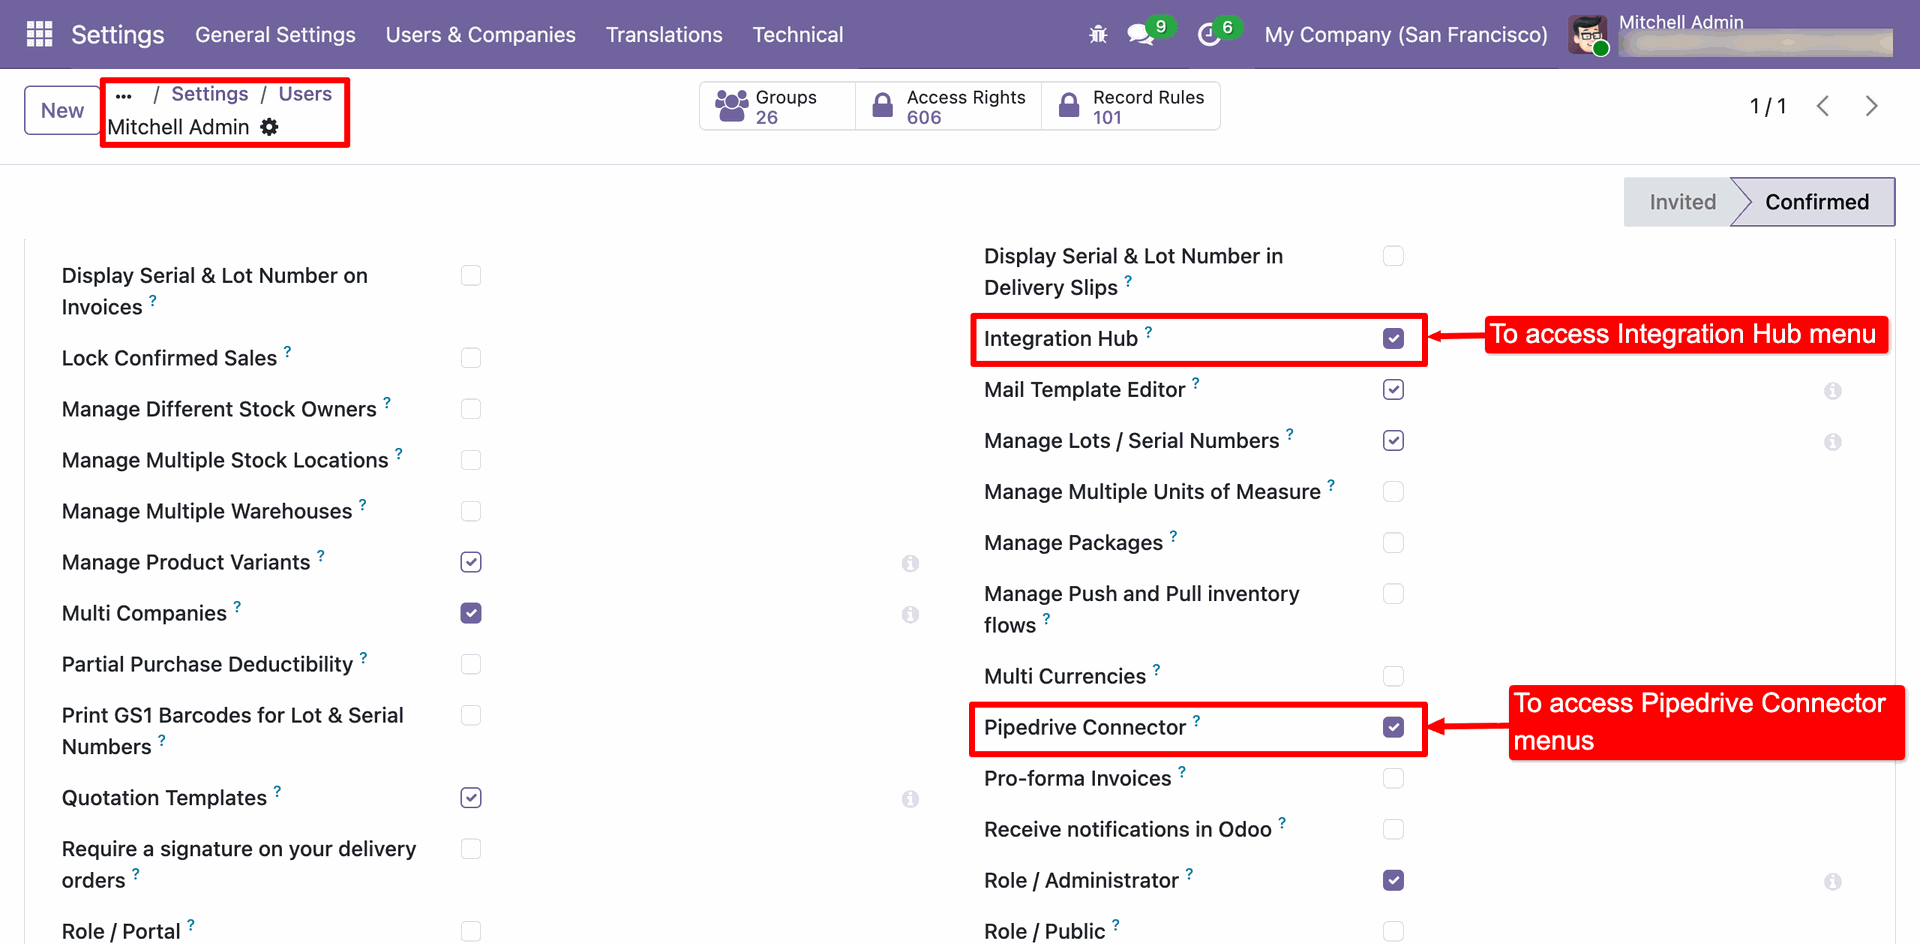Click info icon on Manage Product Variants row
The image size is (1920, 944).
click(910, 564)
